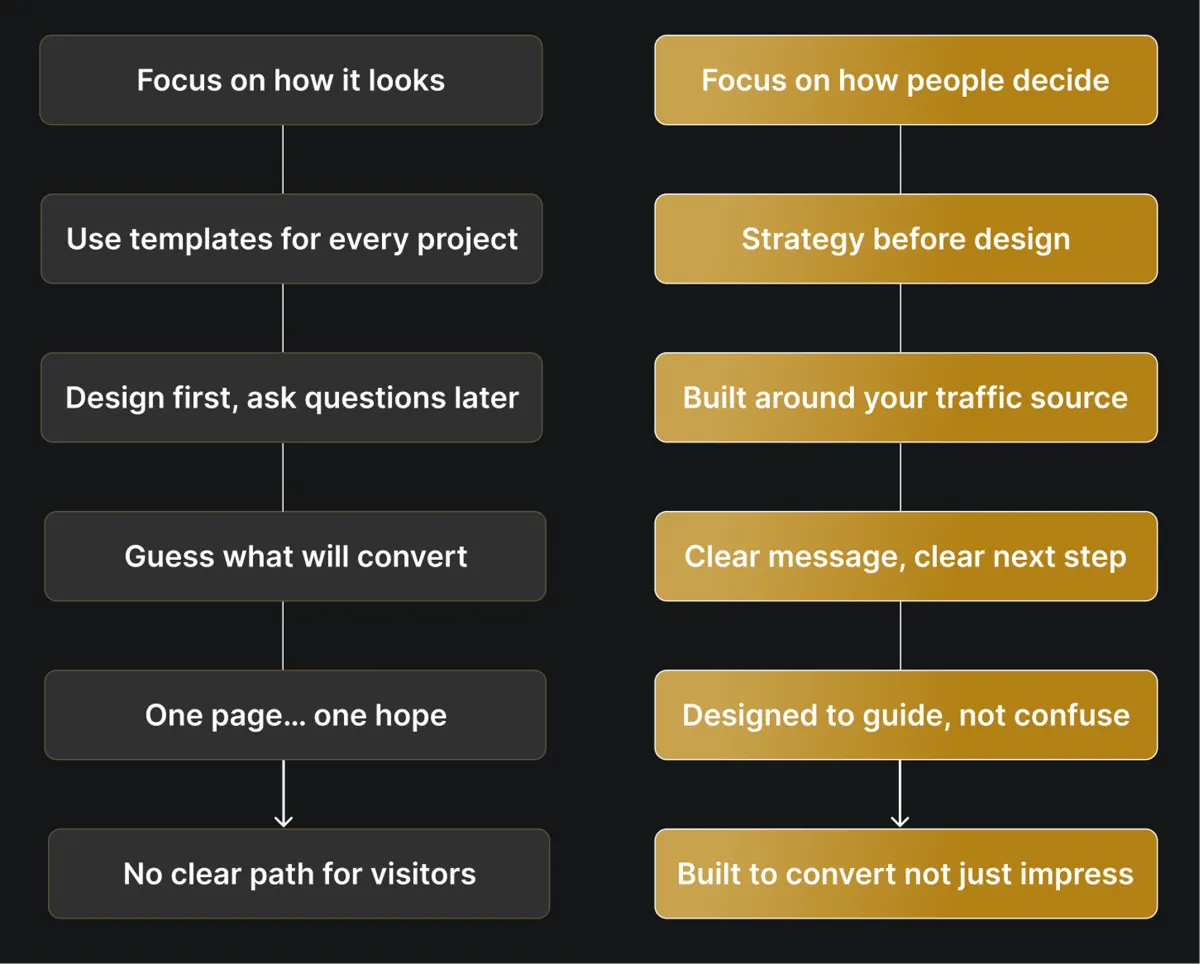The width and height of the screenshot is (1200, 964).
Task: Click arrowhead above 'Built to convert' box
Action: (900, 821)
